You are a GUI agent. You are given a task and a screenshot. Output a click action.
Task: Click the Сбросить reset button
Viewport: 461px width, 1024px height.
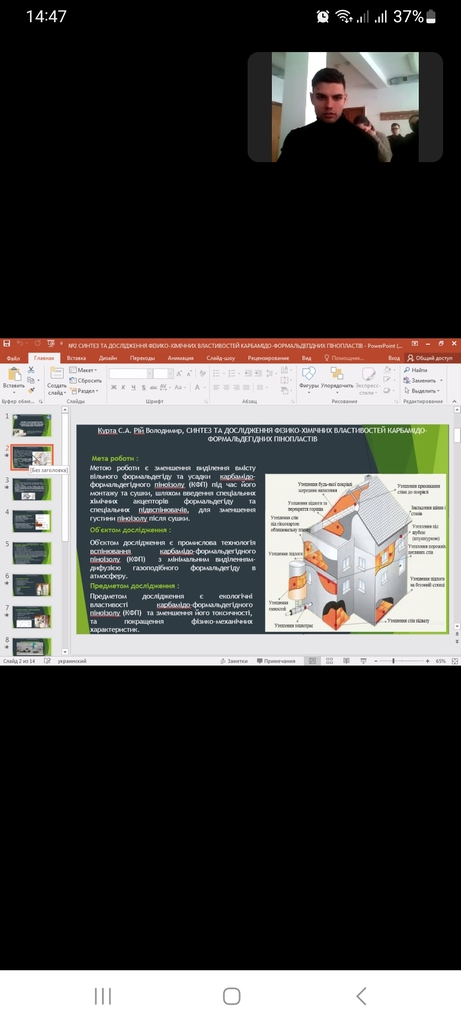coord(85,380)
